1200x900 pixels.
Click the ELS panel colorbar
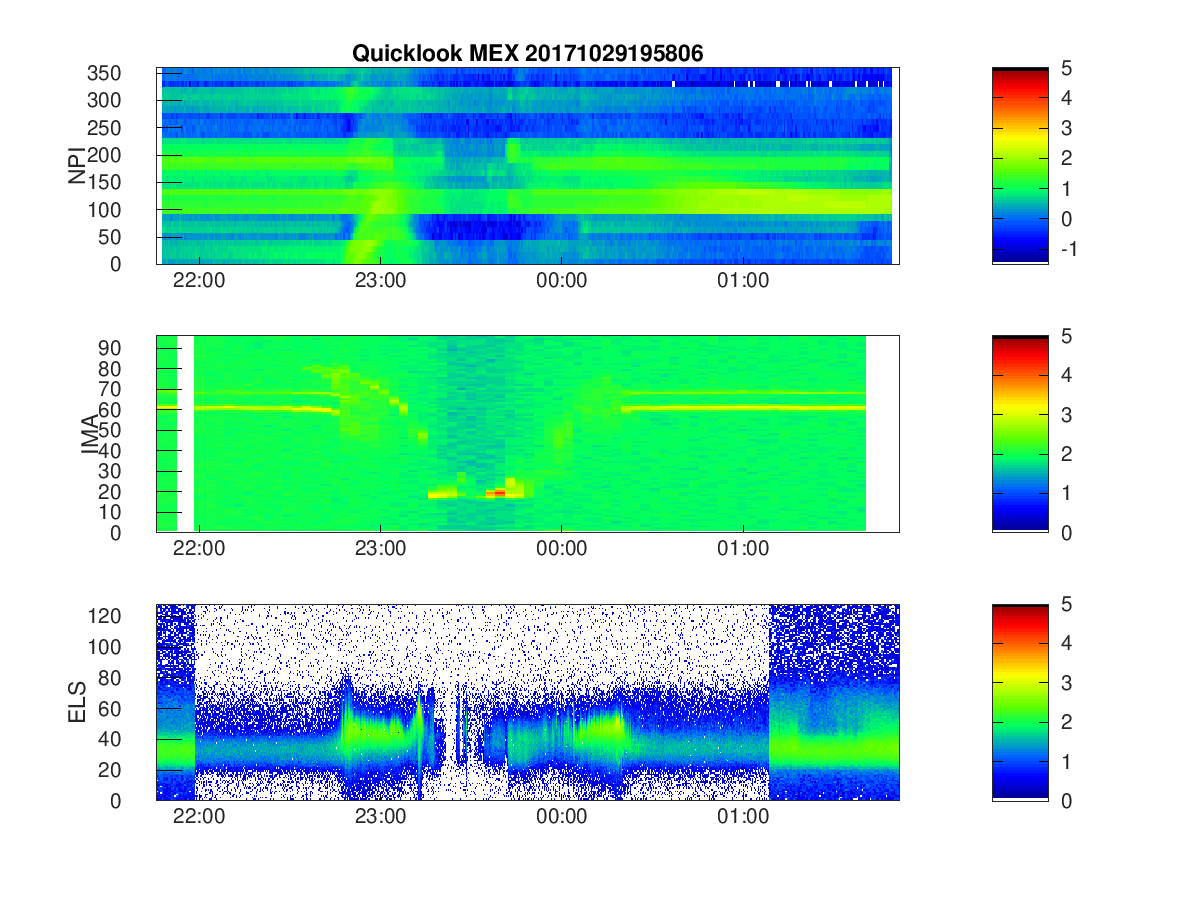coord(1020,702)
